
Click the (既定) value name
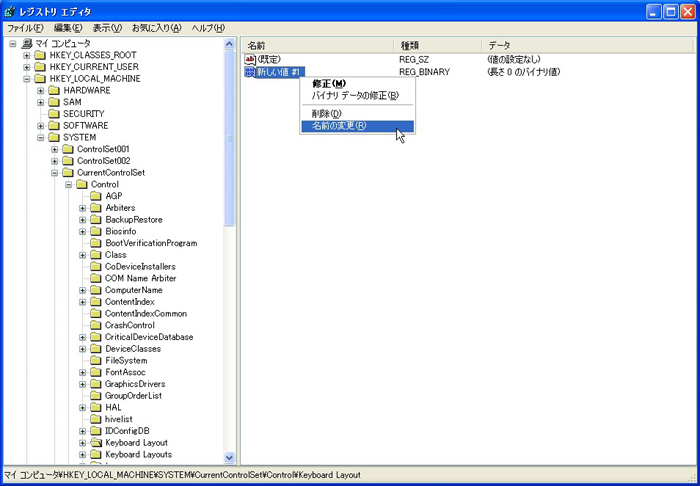tap(269, 60)
